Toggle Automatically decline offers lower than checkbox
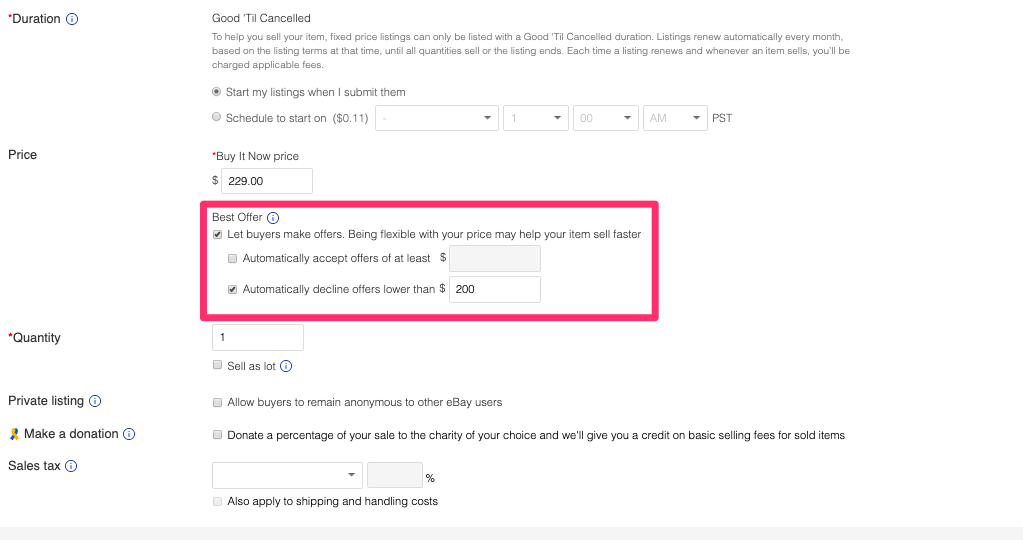The image size is (1023, 540). click(233, 289)
